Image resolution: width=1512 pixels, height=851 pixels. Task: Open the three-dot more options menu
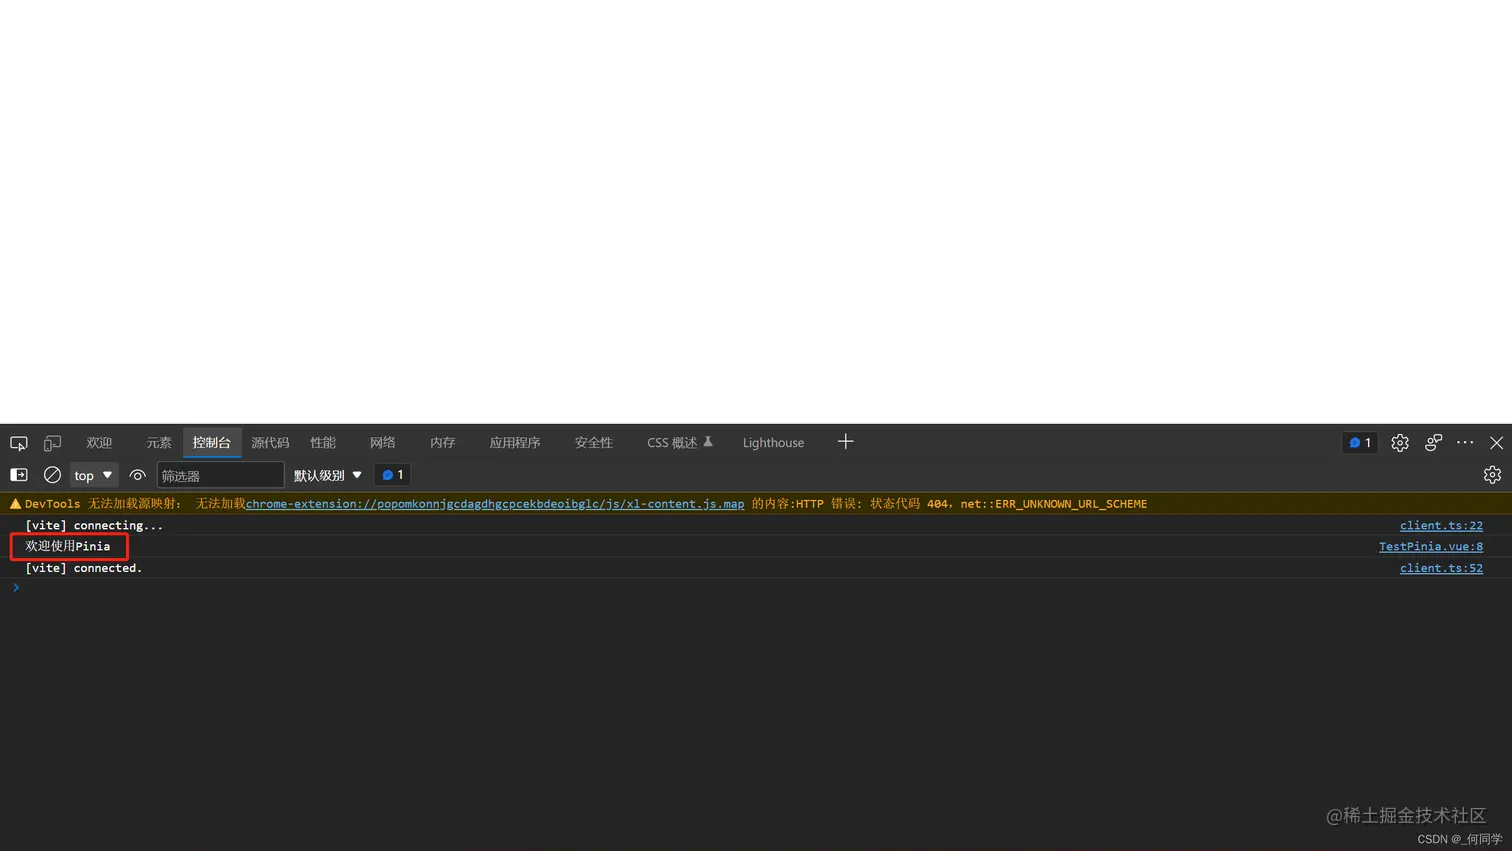[1465, 443]
